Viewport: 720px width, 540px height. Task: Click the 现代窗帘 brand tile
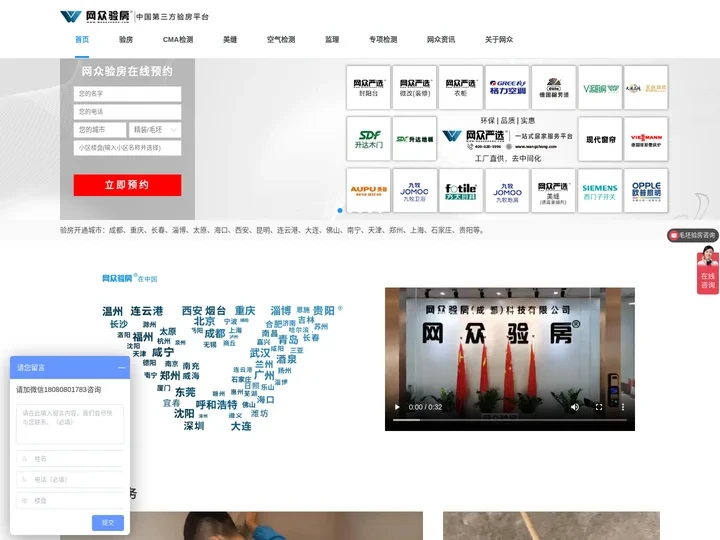[600, 139]
